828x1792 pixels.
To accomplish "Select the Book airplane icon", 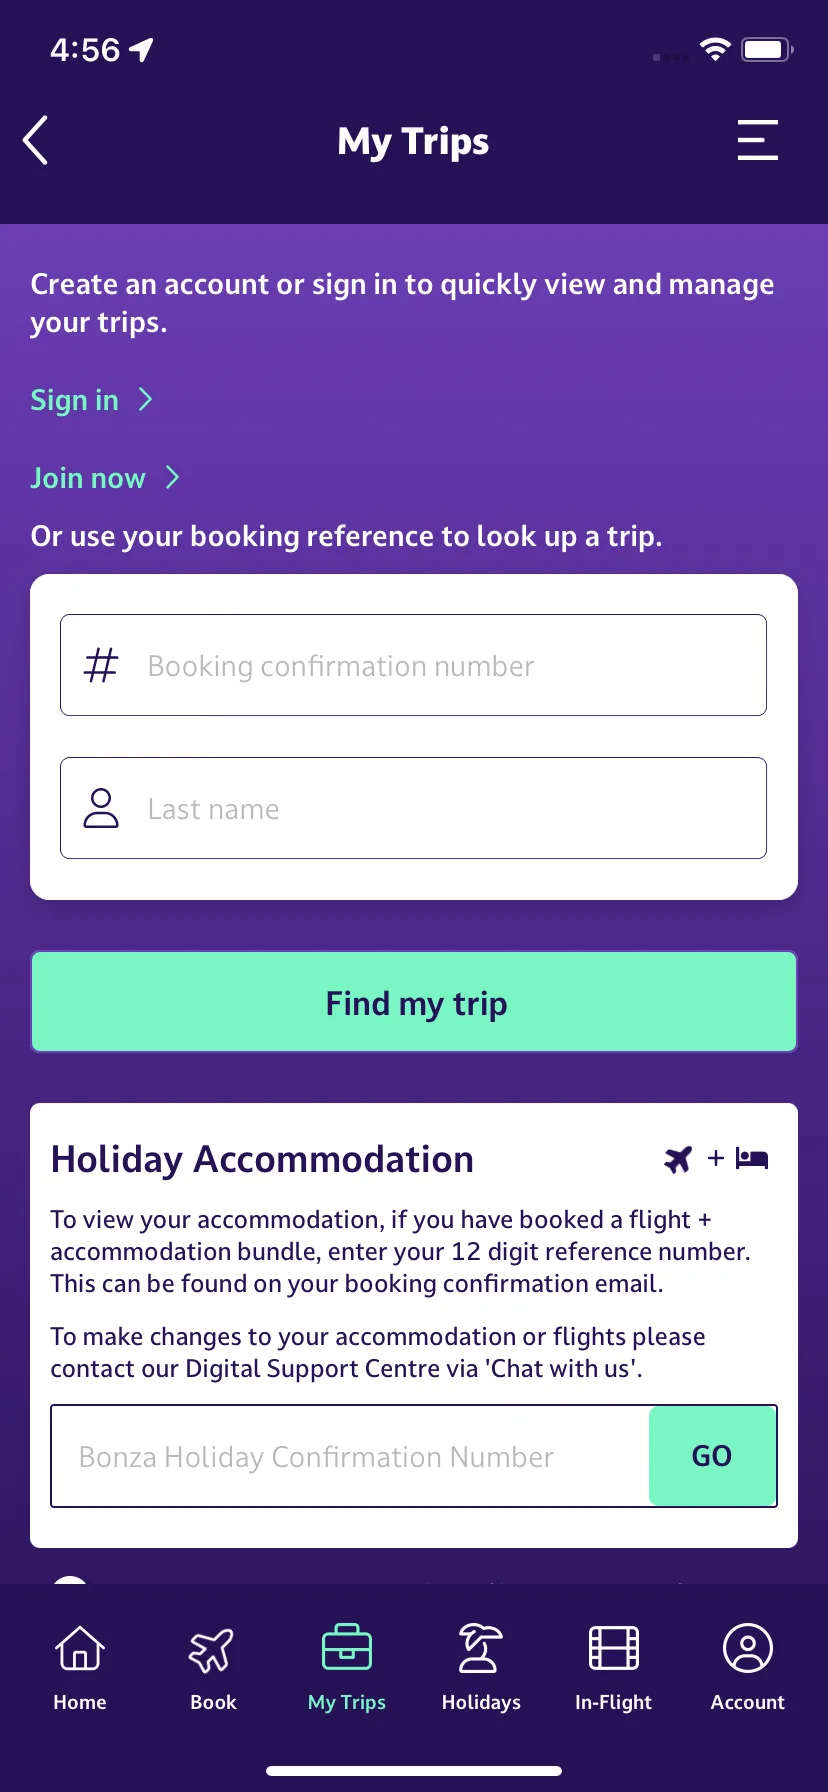I will click(x=212, y=1649).
